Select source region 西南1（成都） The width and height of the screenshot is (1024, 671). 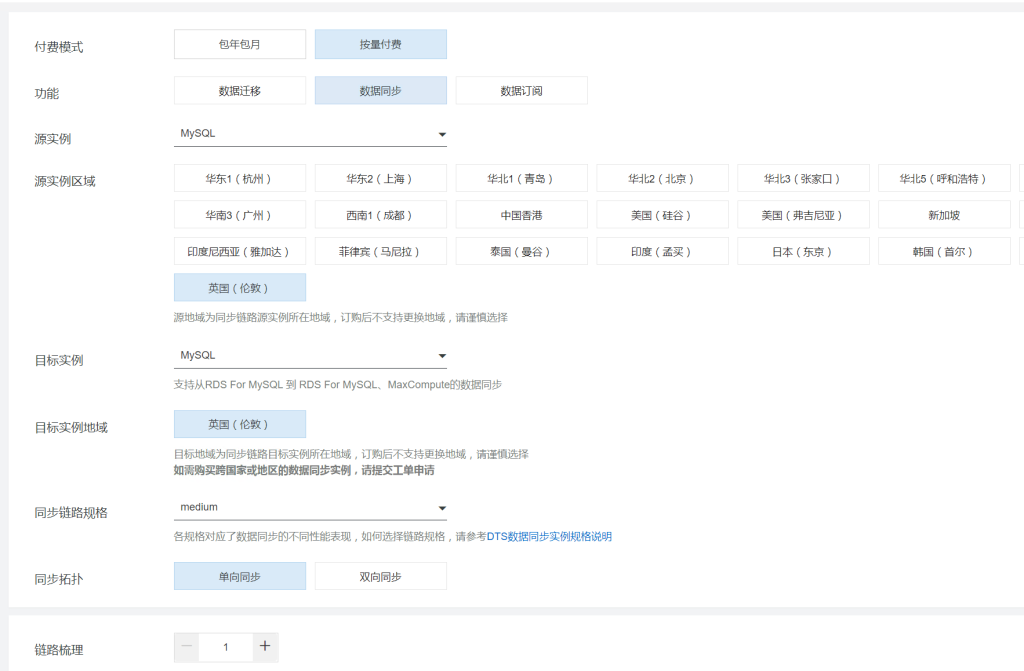(x=381, y=215)
